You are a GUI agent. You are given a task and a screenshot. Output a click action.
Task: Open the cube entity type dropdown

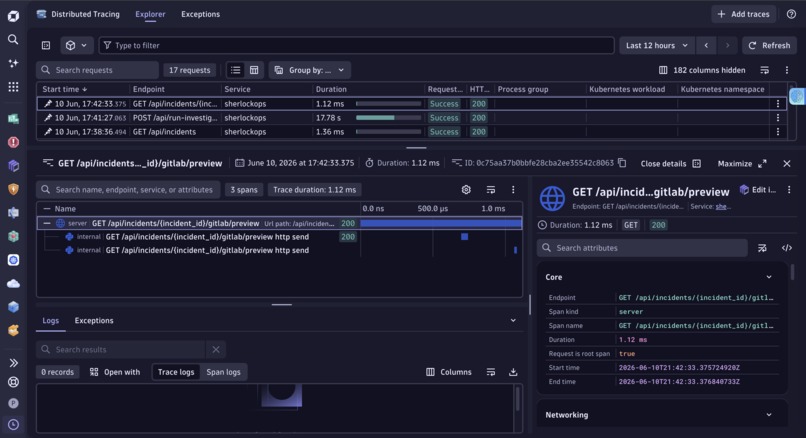pos(76,45)
